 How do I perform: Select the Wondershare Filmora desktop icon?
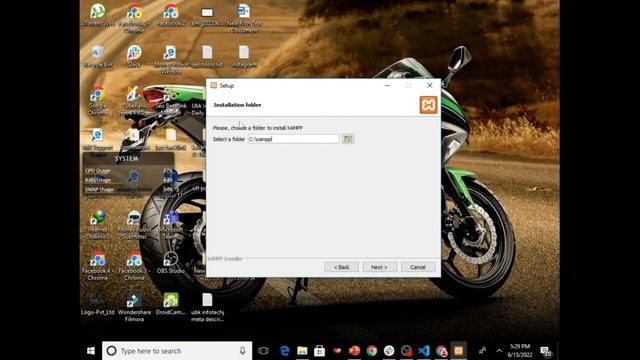134,307
